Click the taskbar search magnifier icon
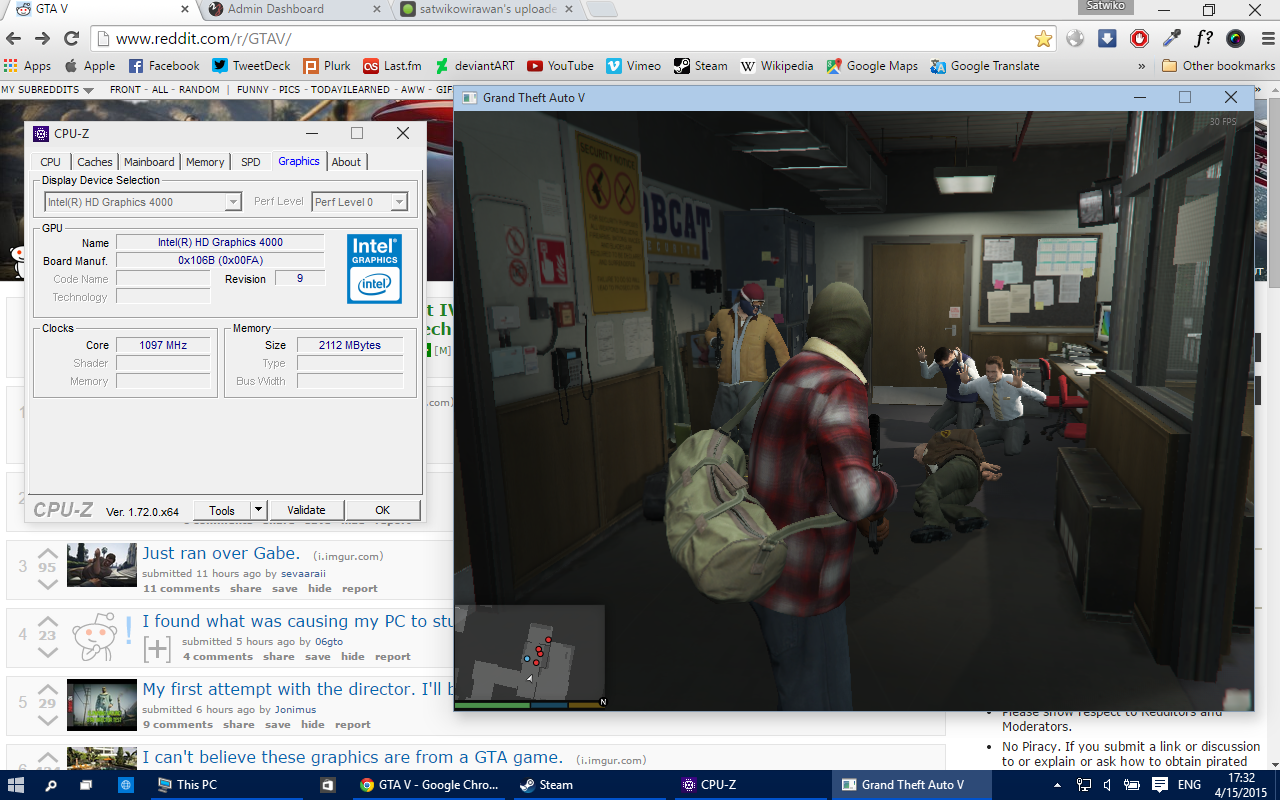Image resolution: width=1280 pixels, height=800 pixels. pyautogui.click(x=51, y=785)
